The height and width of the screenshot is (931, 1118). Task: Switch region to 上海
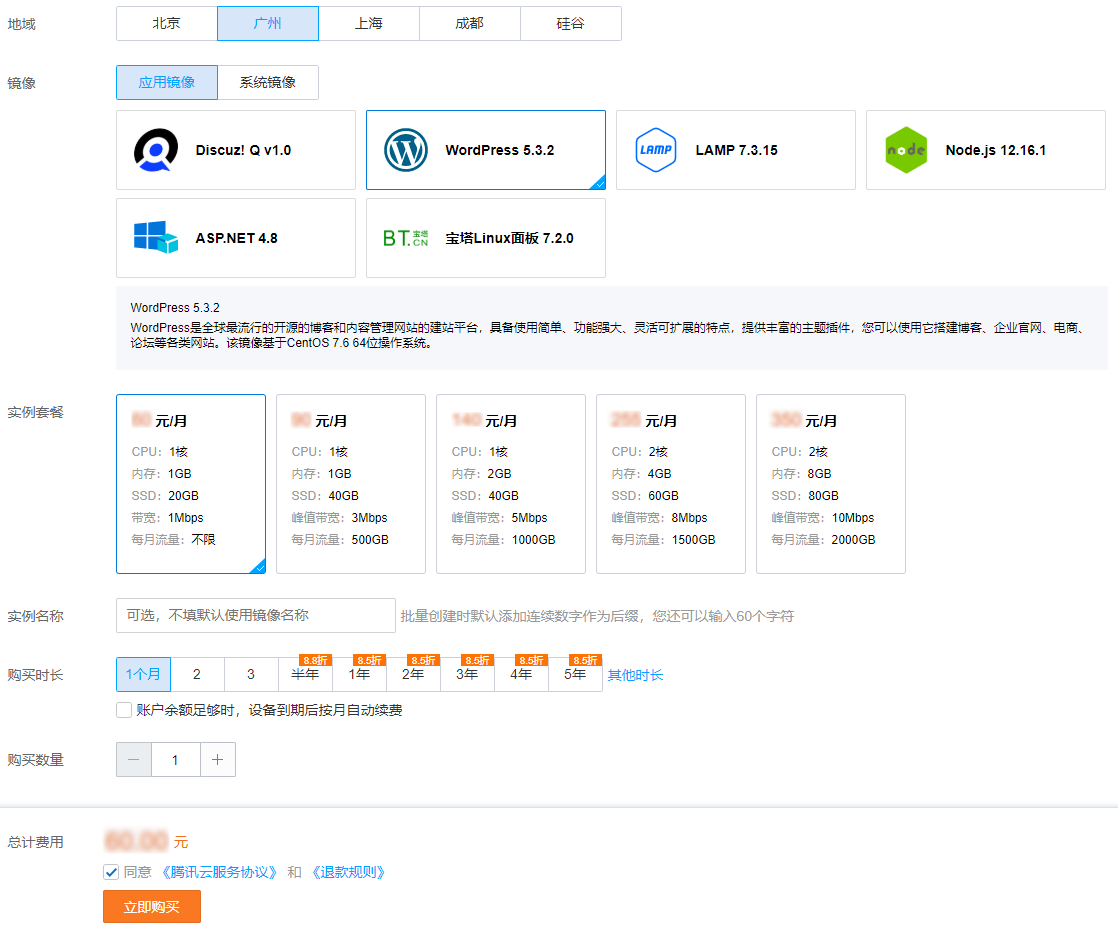coord(369,23)
